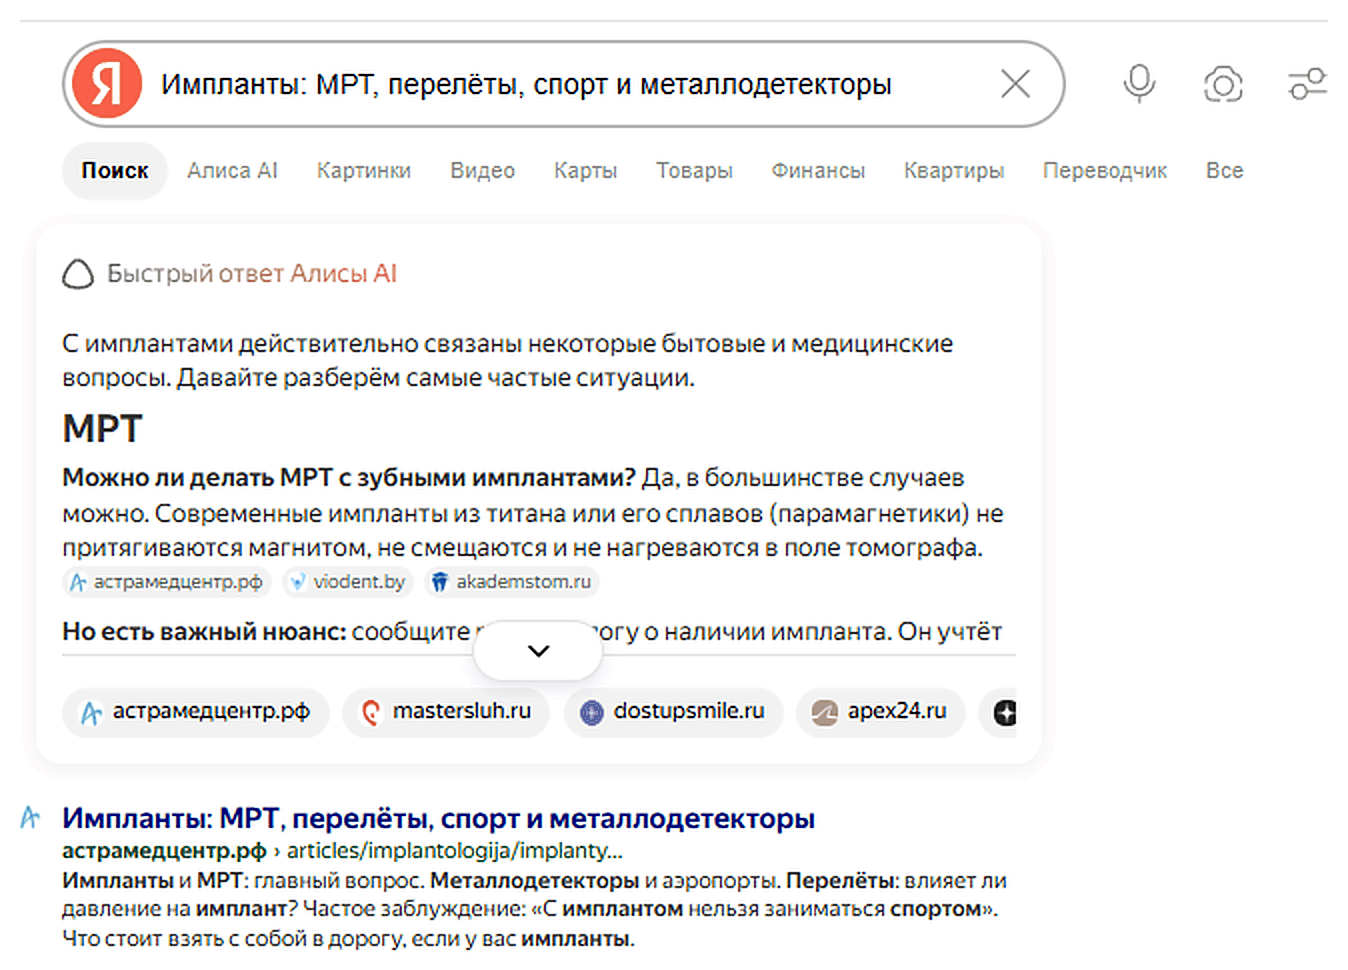Open search settings sliders icon

[1307, 84]
